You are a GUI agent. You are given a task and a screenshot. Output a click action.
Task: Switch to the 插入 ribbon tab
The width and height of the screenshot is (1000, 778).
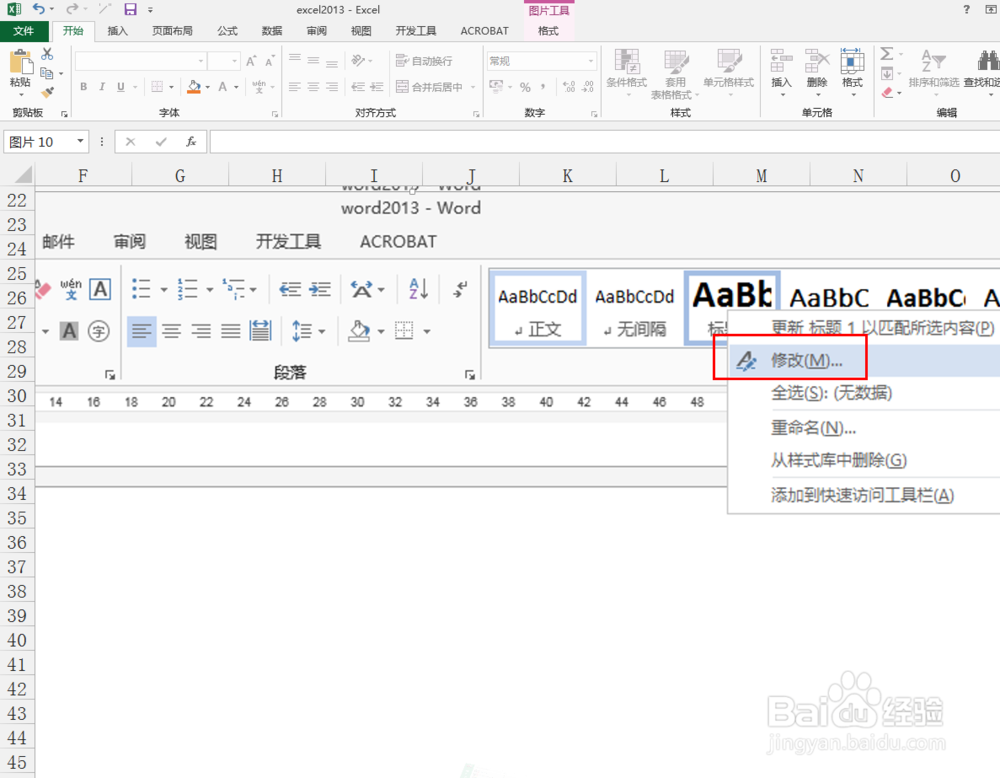tap(117, 31)
